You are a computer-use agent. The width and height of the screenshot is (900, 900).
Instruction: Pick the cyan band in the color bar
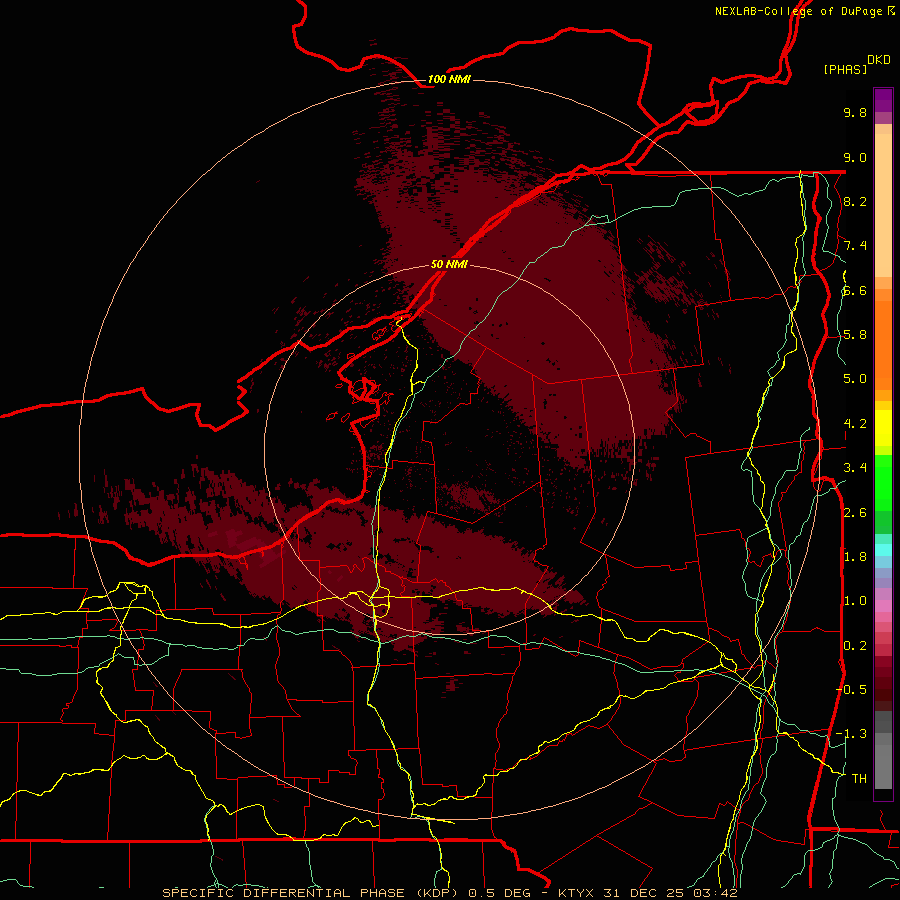tap(883, 550)
